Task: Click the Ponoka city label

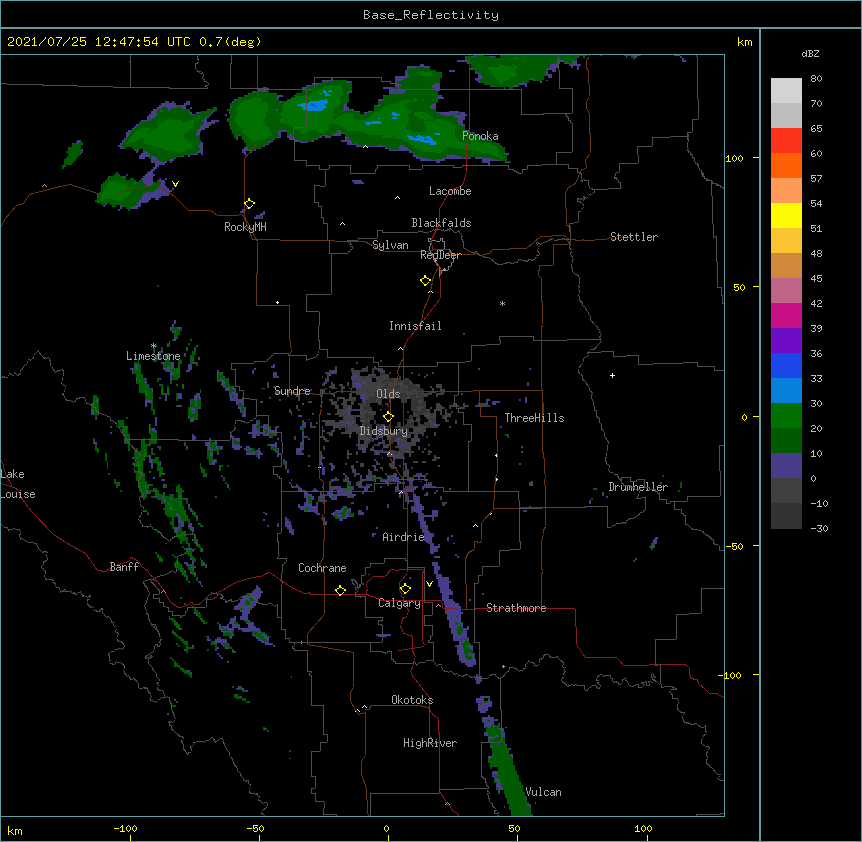Action: [480, 136]
